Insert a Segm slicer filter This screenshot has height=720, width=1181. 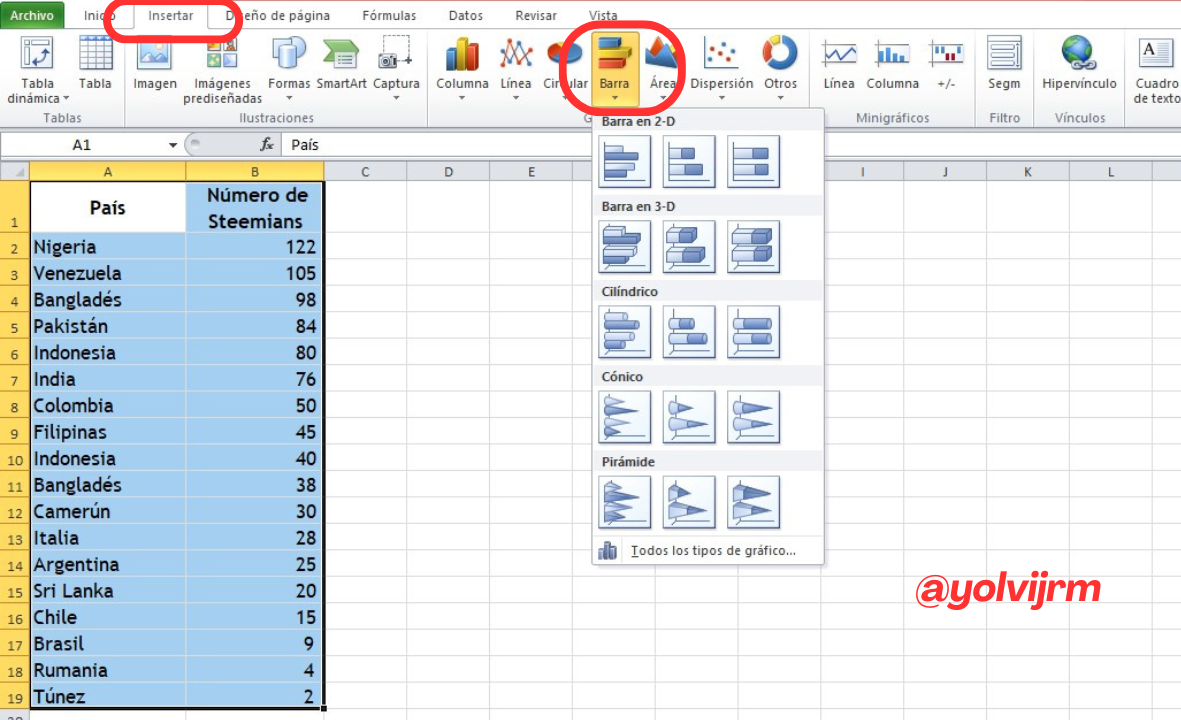click(x=1004, y=64)
